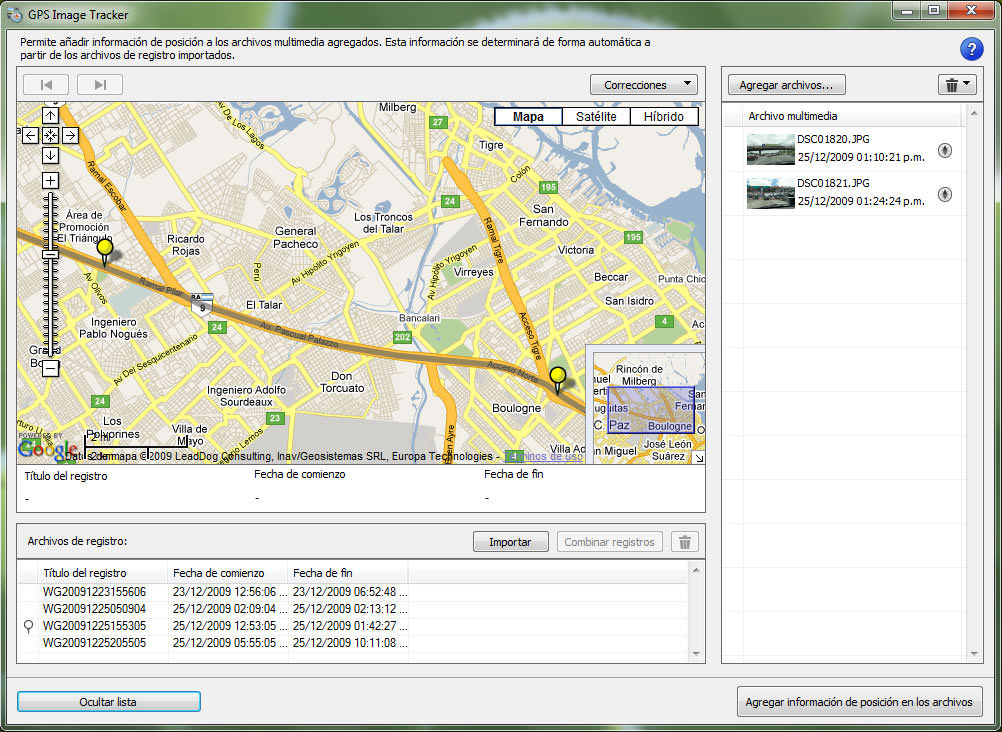Click the Archivo multimedia column header

(x=852, y=116)
